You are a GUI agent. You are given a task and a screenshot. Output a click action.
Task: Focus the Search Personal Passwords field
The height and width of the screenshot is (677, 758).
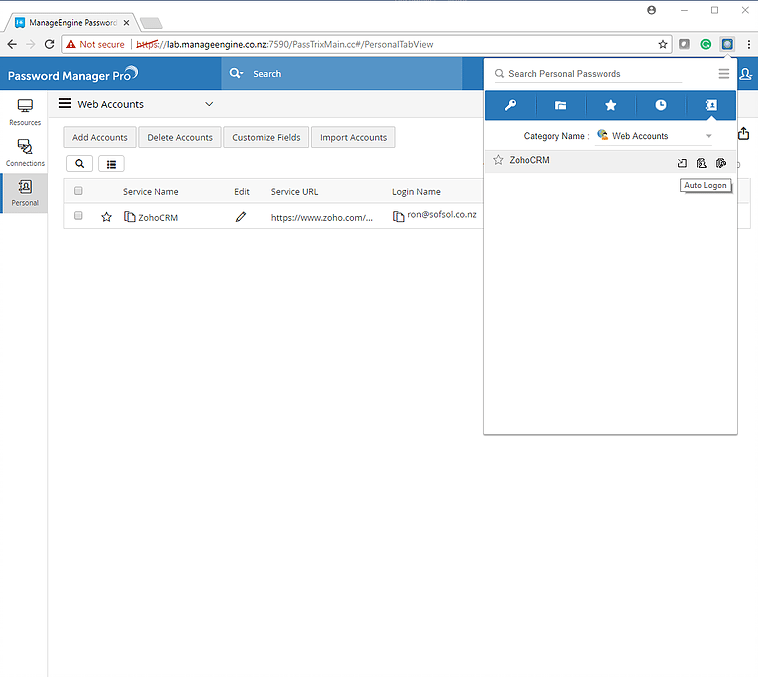(588, 74)
